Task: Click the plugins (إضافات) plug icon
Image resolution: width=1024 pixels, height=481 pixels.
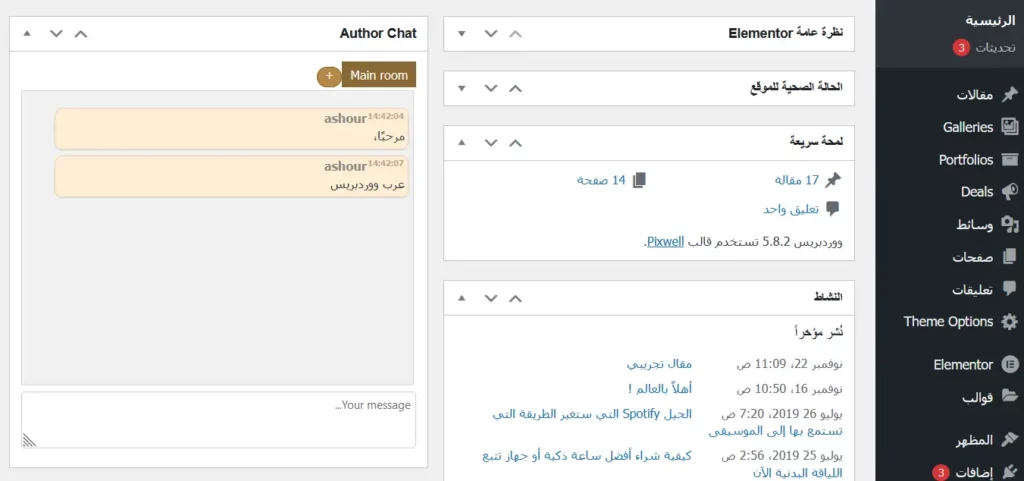Action: coord(1009,472)
